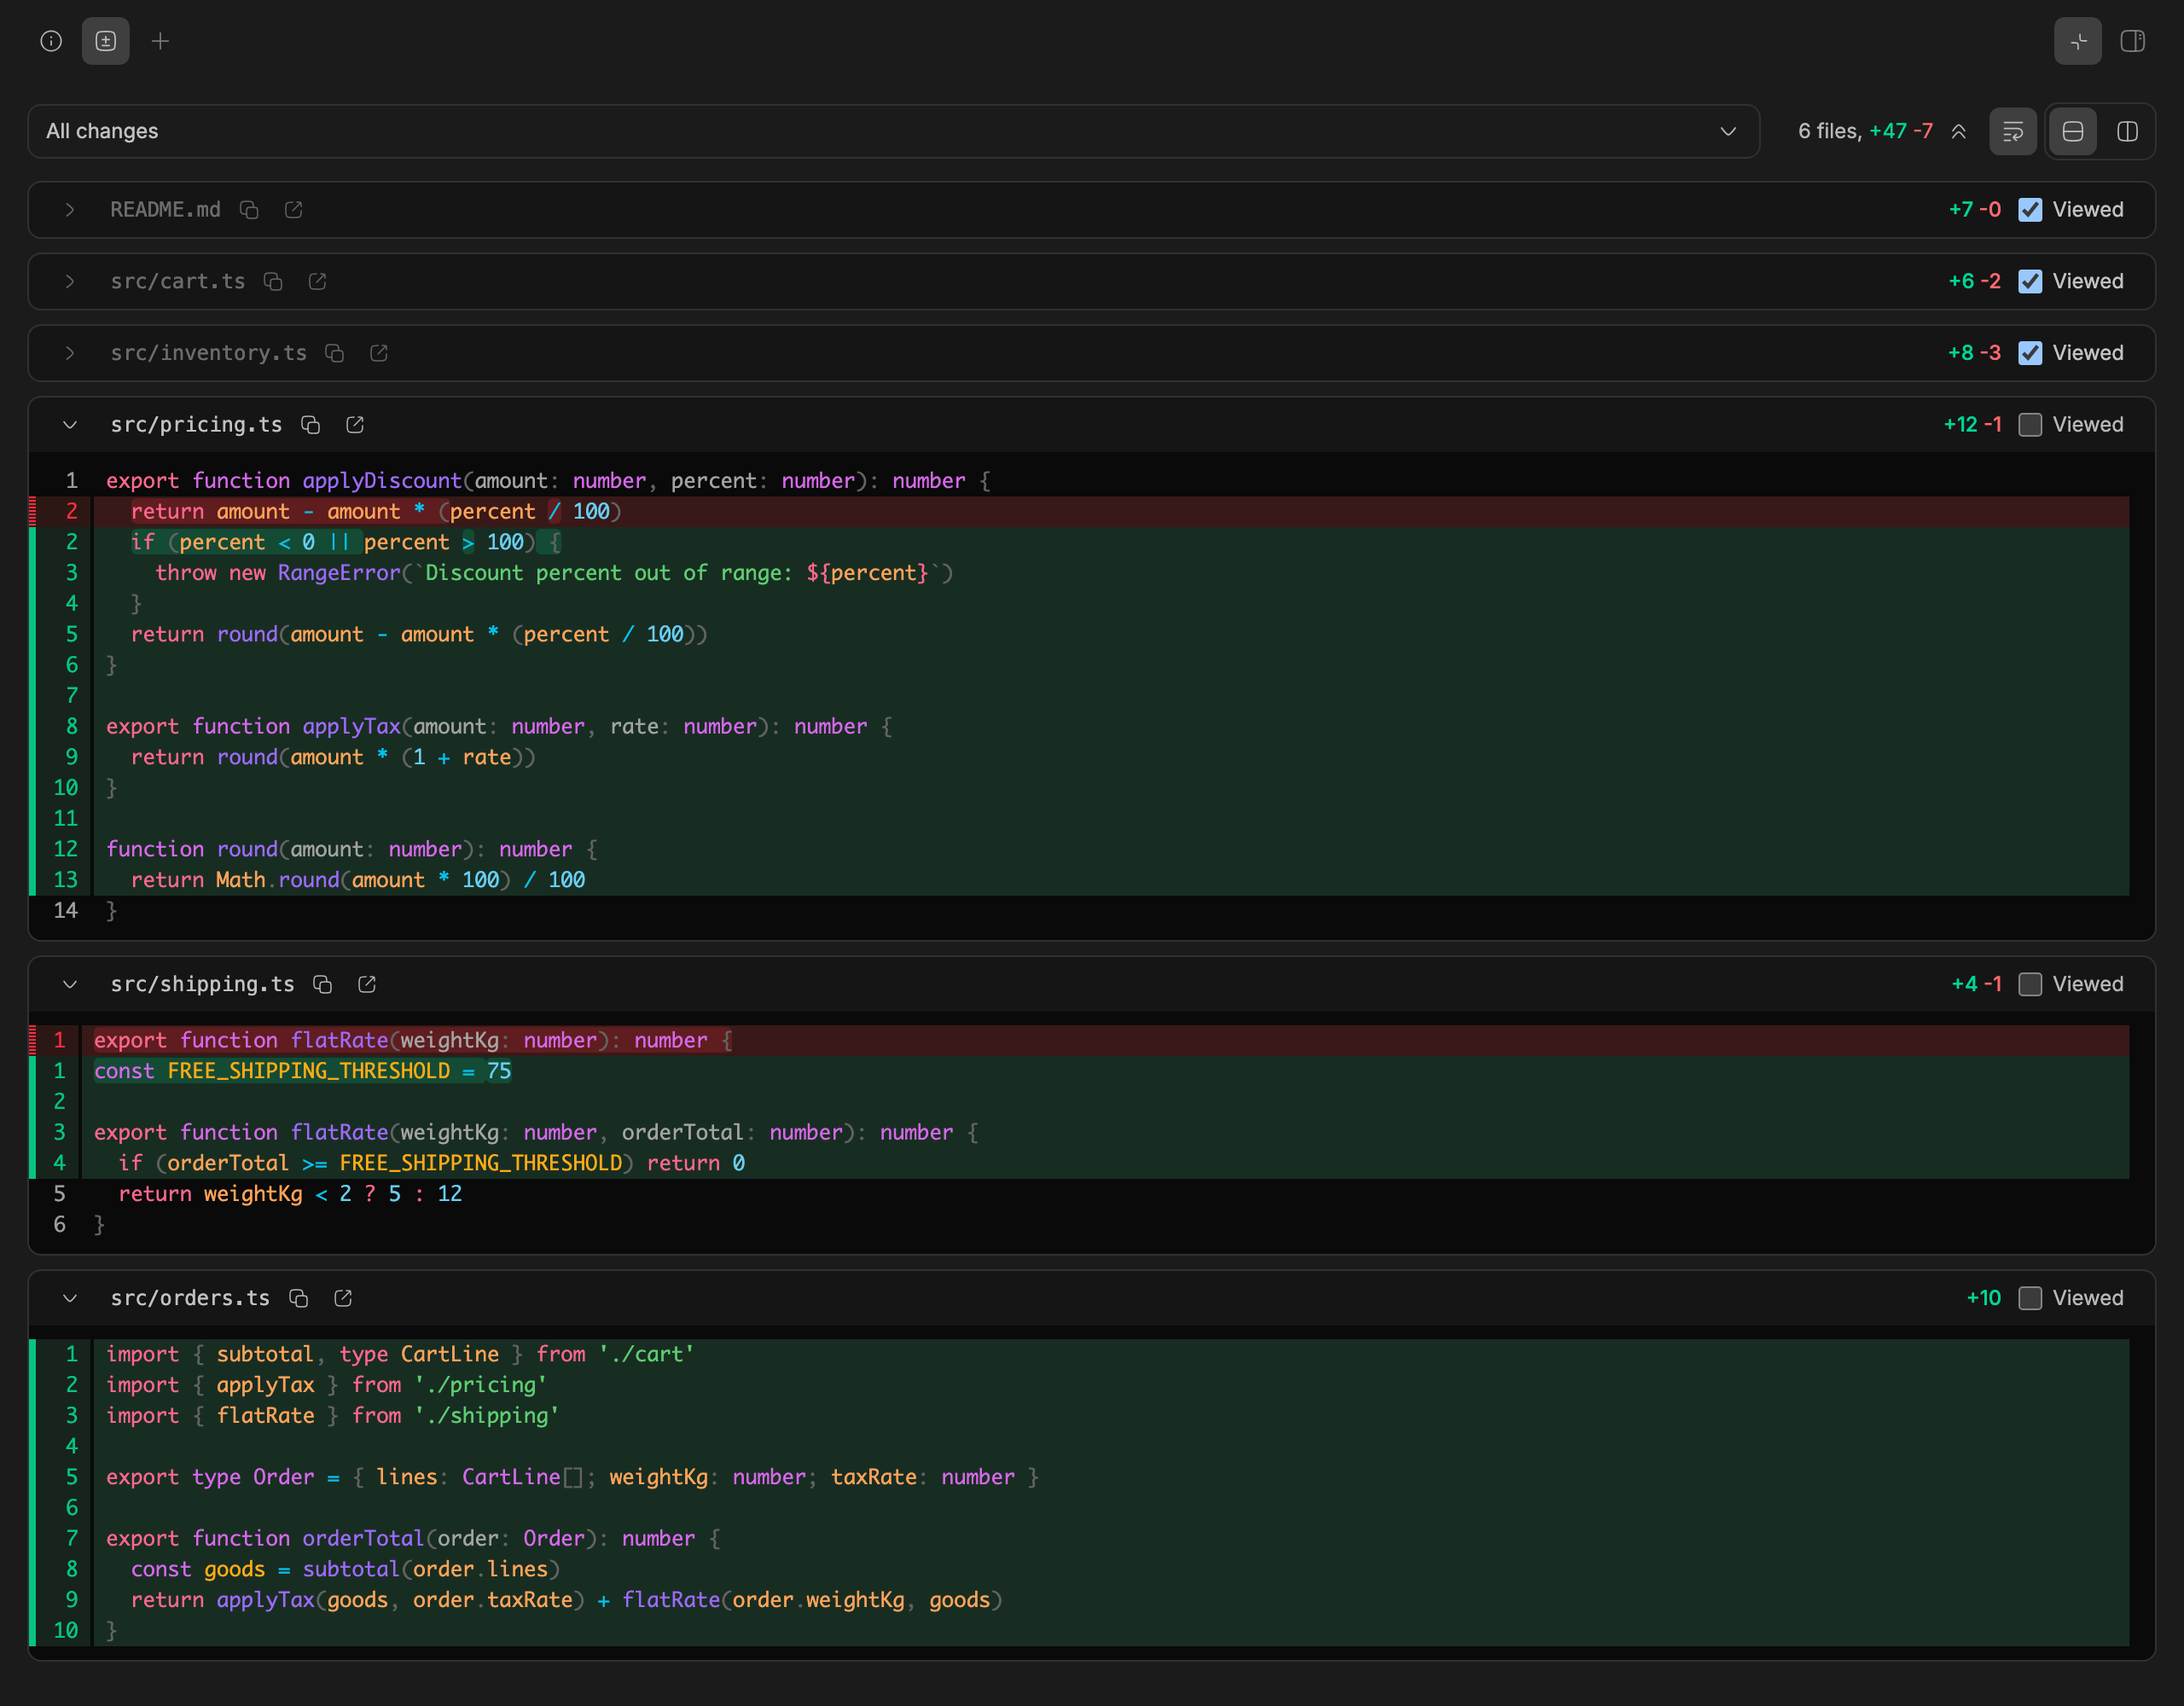Screen dimensions: 2184x1706
Task: Open src/cart.ts in editor
Action: pos(317,282)
